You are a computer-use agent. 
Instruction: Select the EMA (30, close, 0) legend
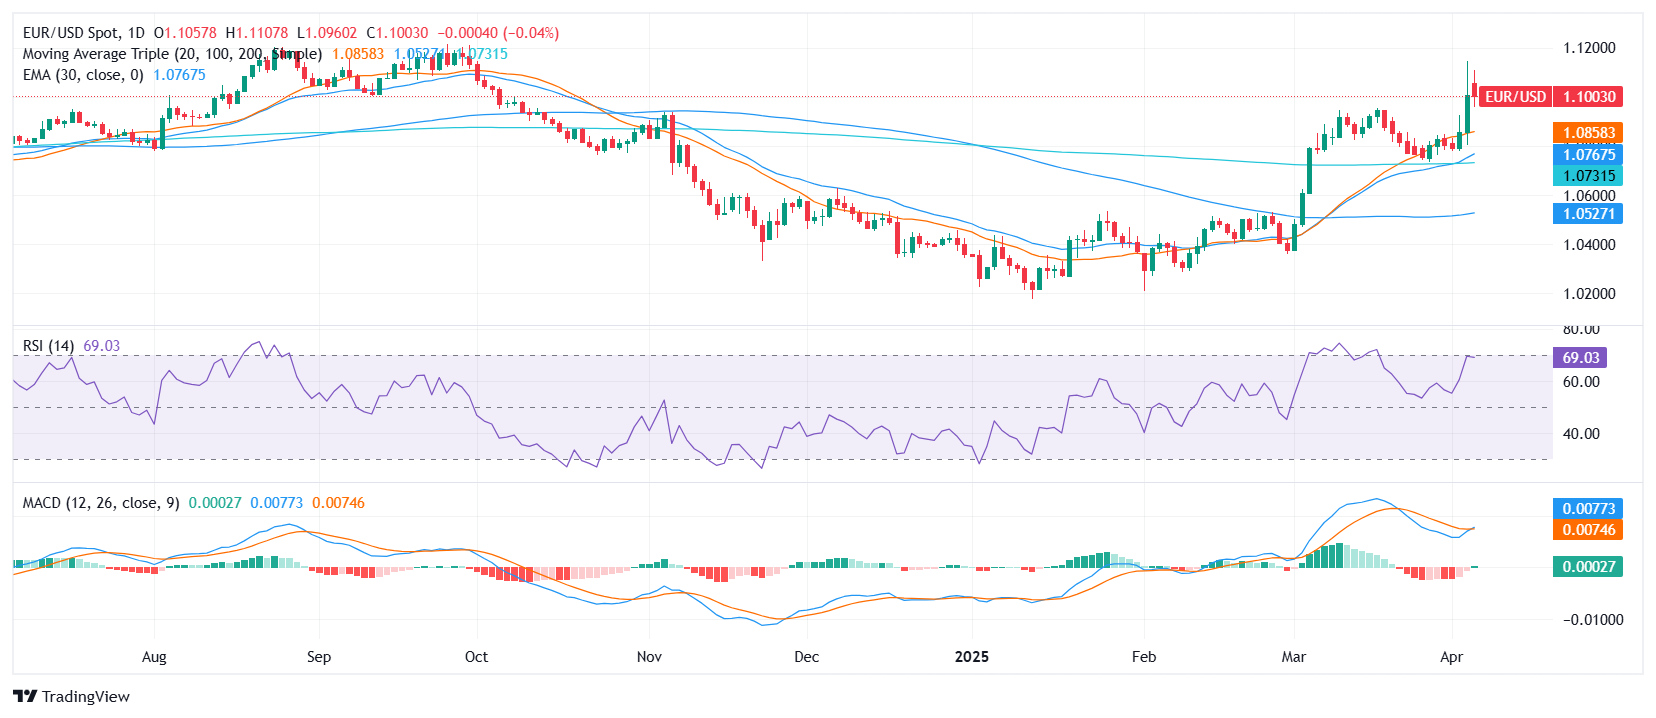(83, 75)
